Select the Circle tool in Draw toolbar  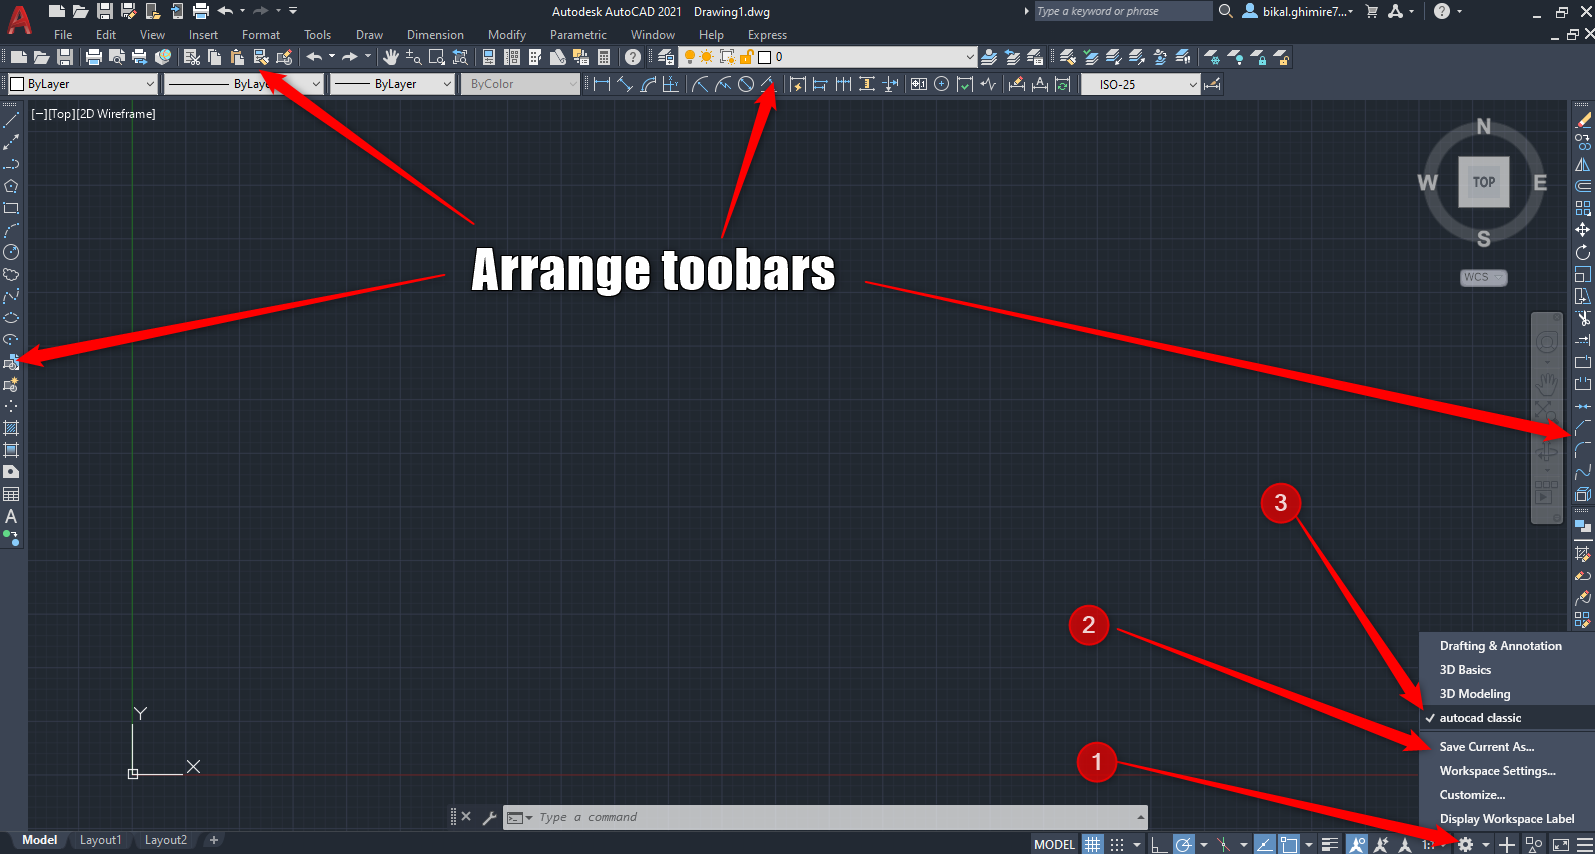point(11,252)
